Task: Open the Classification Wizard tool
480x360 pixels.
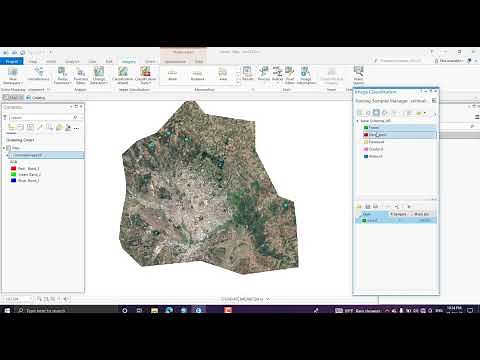Action: [x=123, y=75]
